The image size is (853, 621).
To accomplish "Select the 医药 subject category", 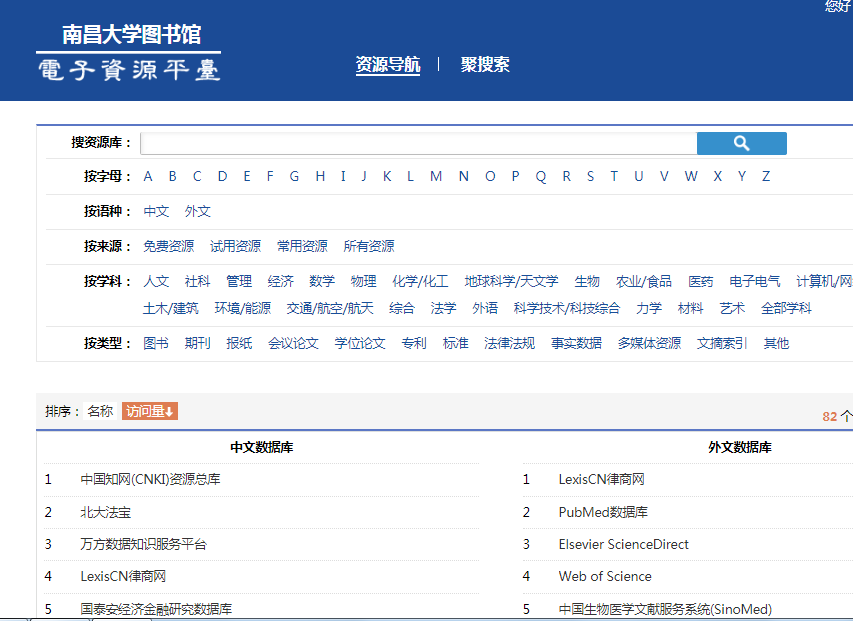I will pos(700,280).
